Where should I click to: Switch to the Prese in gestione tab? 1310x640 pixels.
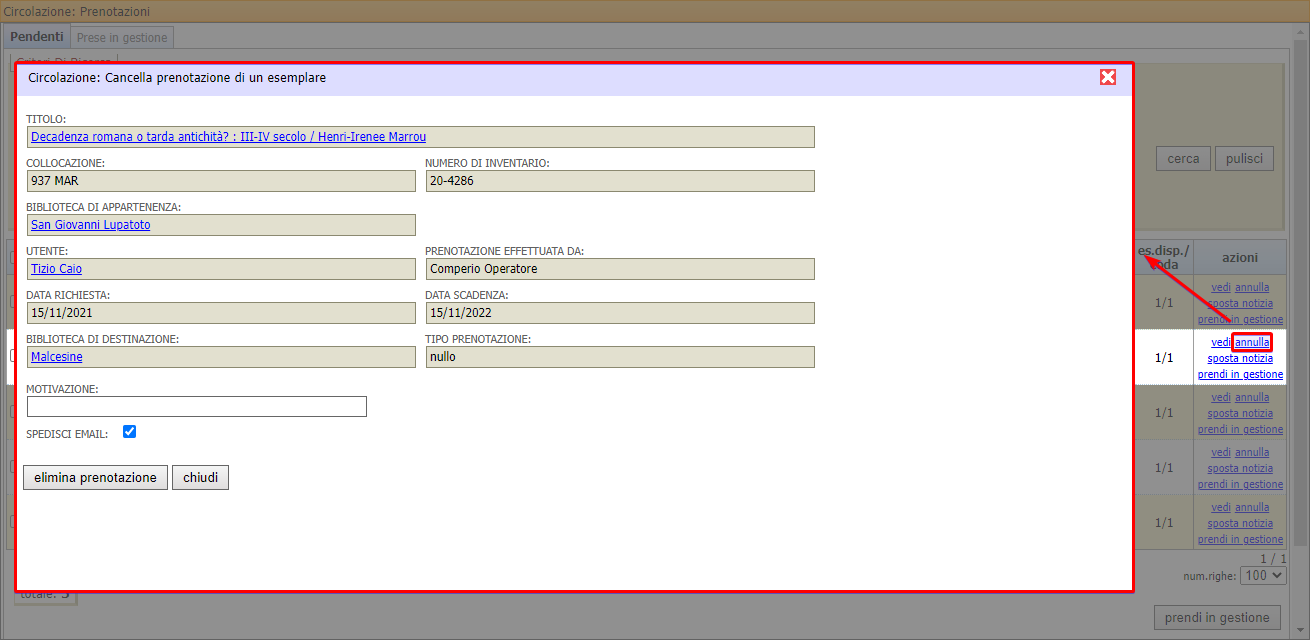122,36
